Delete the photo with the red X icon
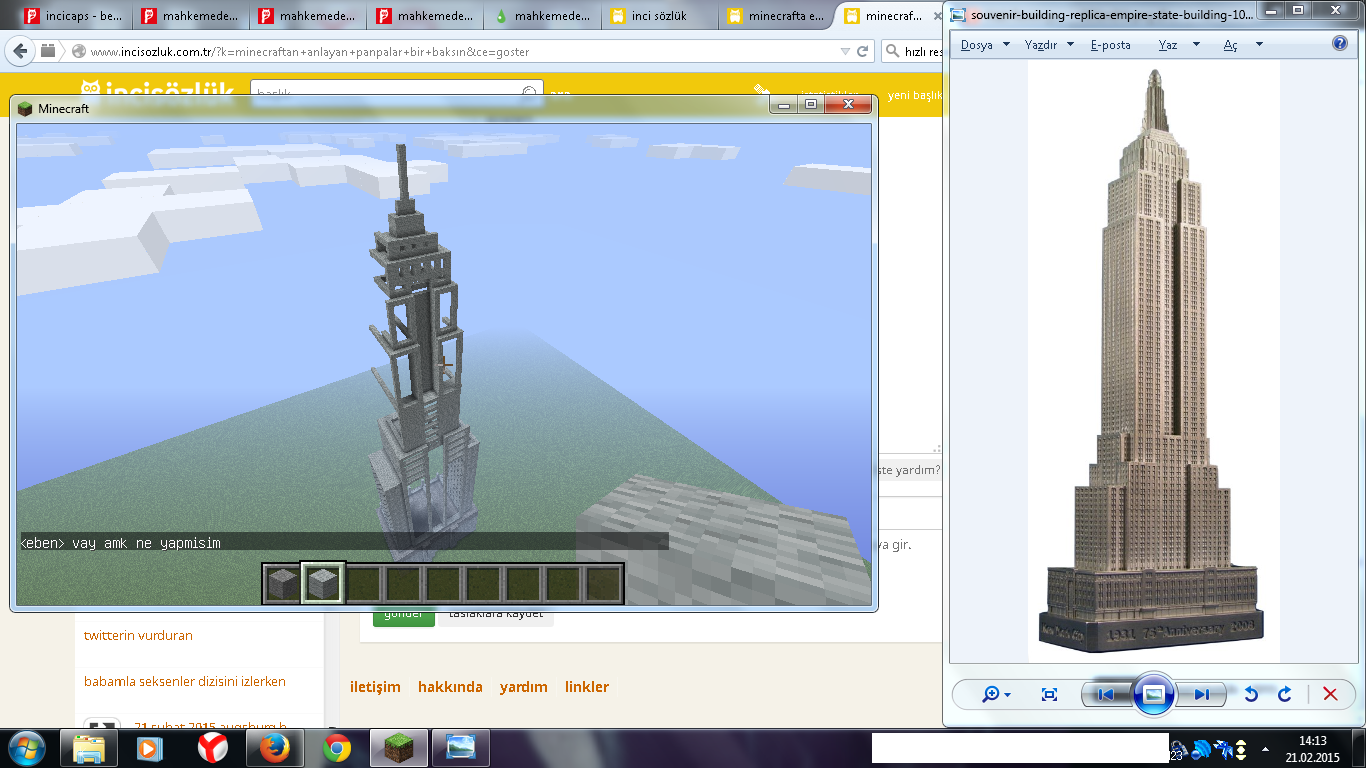The height and width of the screenshot is (769, 1366). pyautogui.click(x=1330, y=694)
